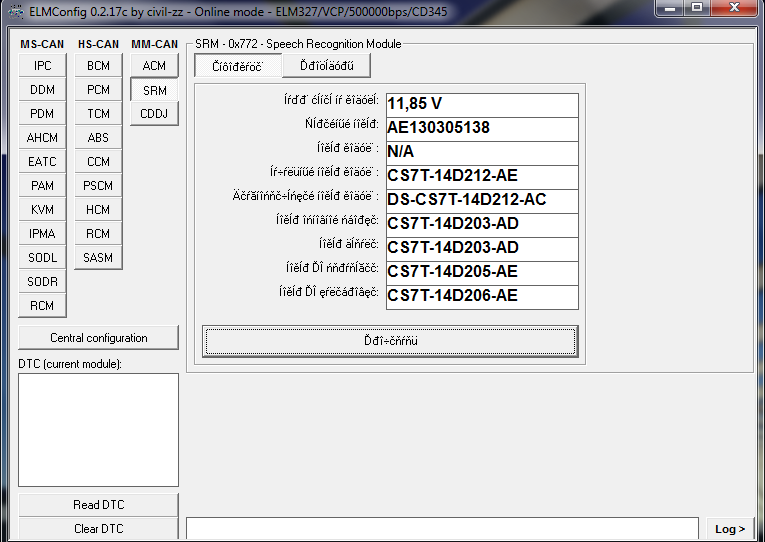Select the ACM module button
This screenshot has height=542, width=765.
(x=154, y=66)
